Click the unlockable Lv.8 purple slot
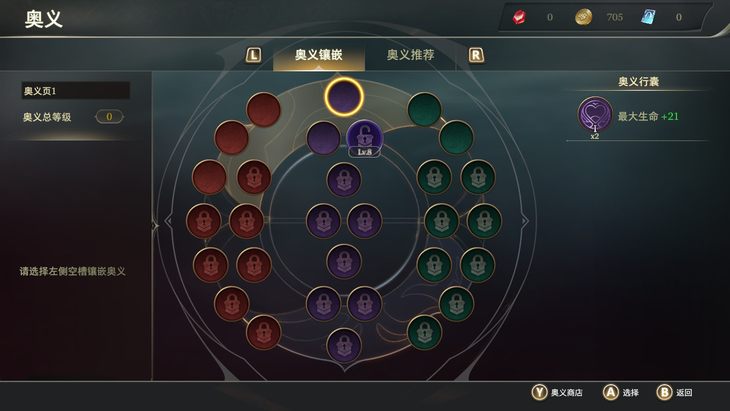This screenshot has width=730, height=411. pyautogui.click(x=364, y=138)
